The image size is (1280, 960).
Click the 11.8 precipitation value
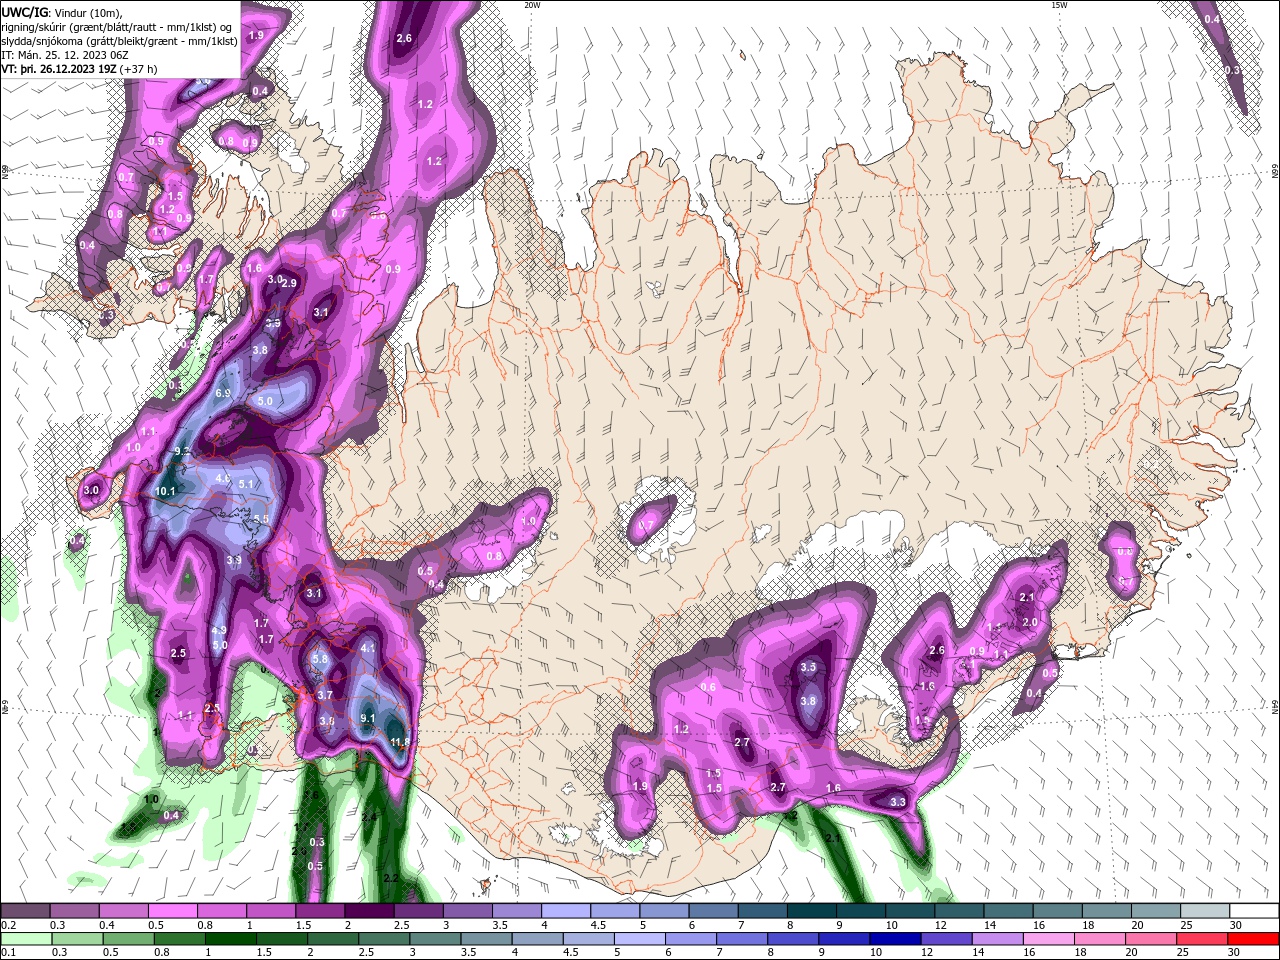click(400, 741)
